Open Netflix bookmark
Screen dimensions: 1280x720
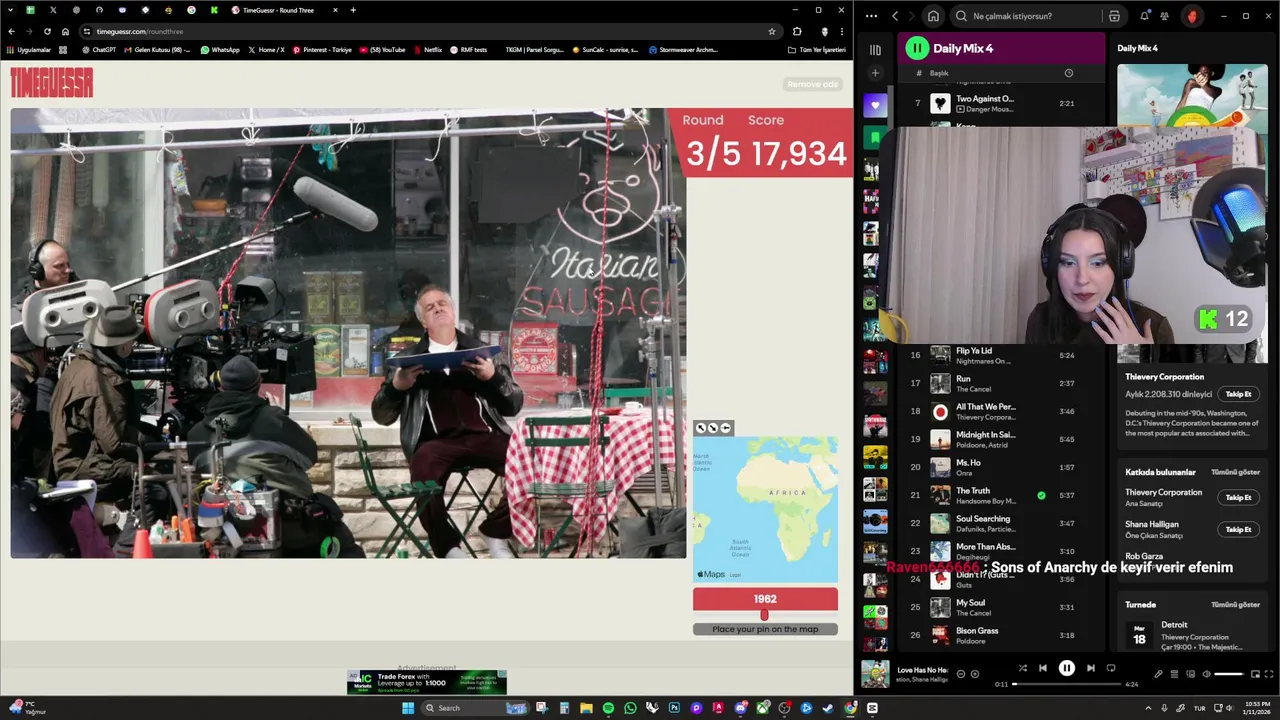click(x=427, y=49)
